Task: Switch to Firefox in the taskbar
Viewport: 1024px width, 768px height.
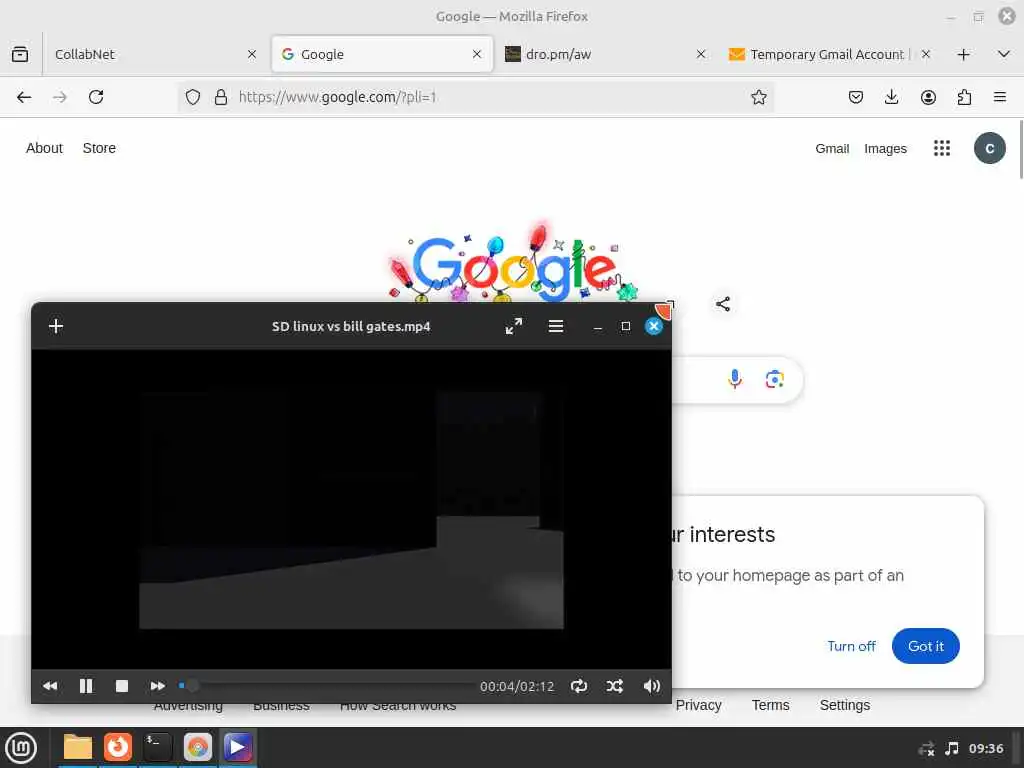Action: tap(118, 747)
